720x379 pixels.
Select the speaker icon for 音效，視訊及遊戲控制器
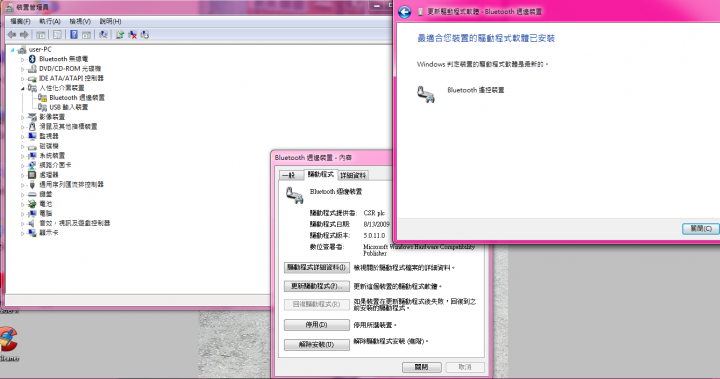point(32,223)
